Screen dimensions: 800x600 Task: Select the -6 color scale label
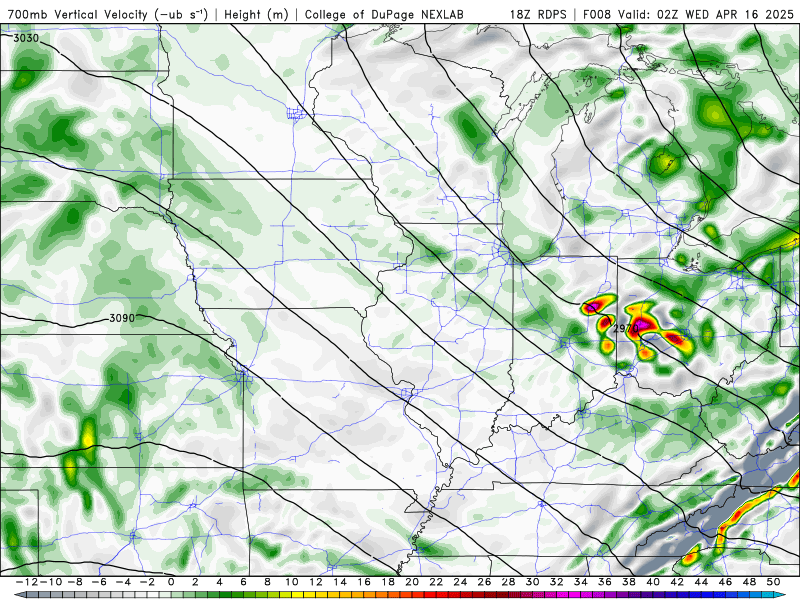(99, 582)
